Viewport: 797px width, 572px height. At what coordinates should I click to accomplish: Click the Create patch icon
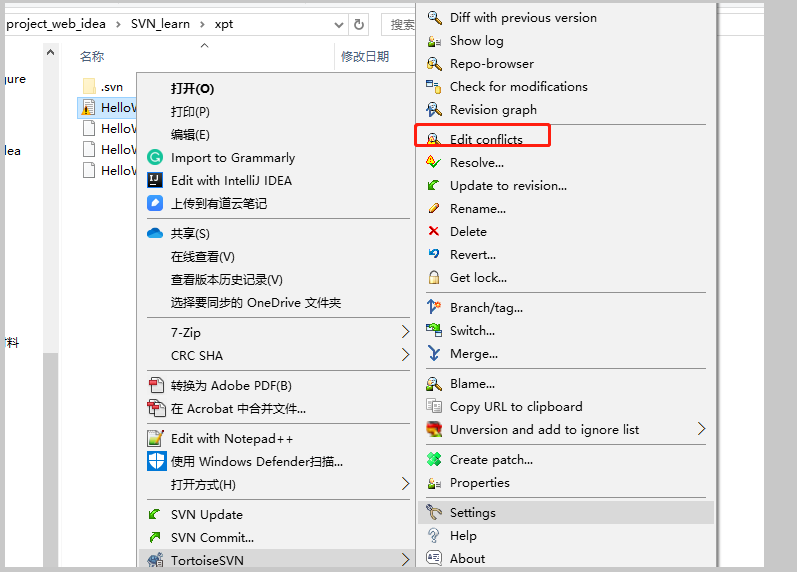click(x=434, y=459)
